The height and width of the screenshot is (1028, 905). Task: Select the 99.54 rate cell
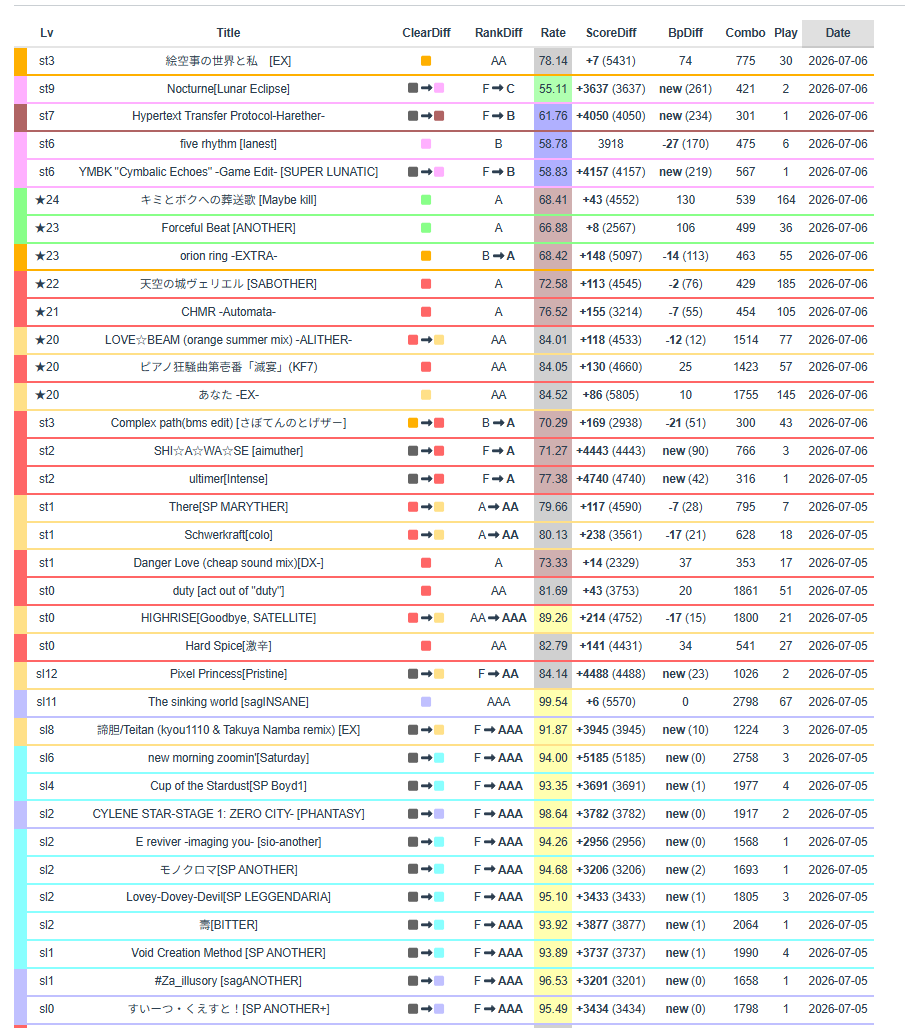[553, 702]
